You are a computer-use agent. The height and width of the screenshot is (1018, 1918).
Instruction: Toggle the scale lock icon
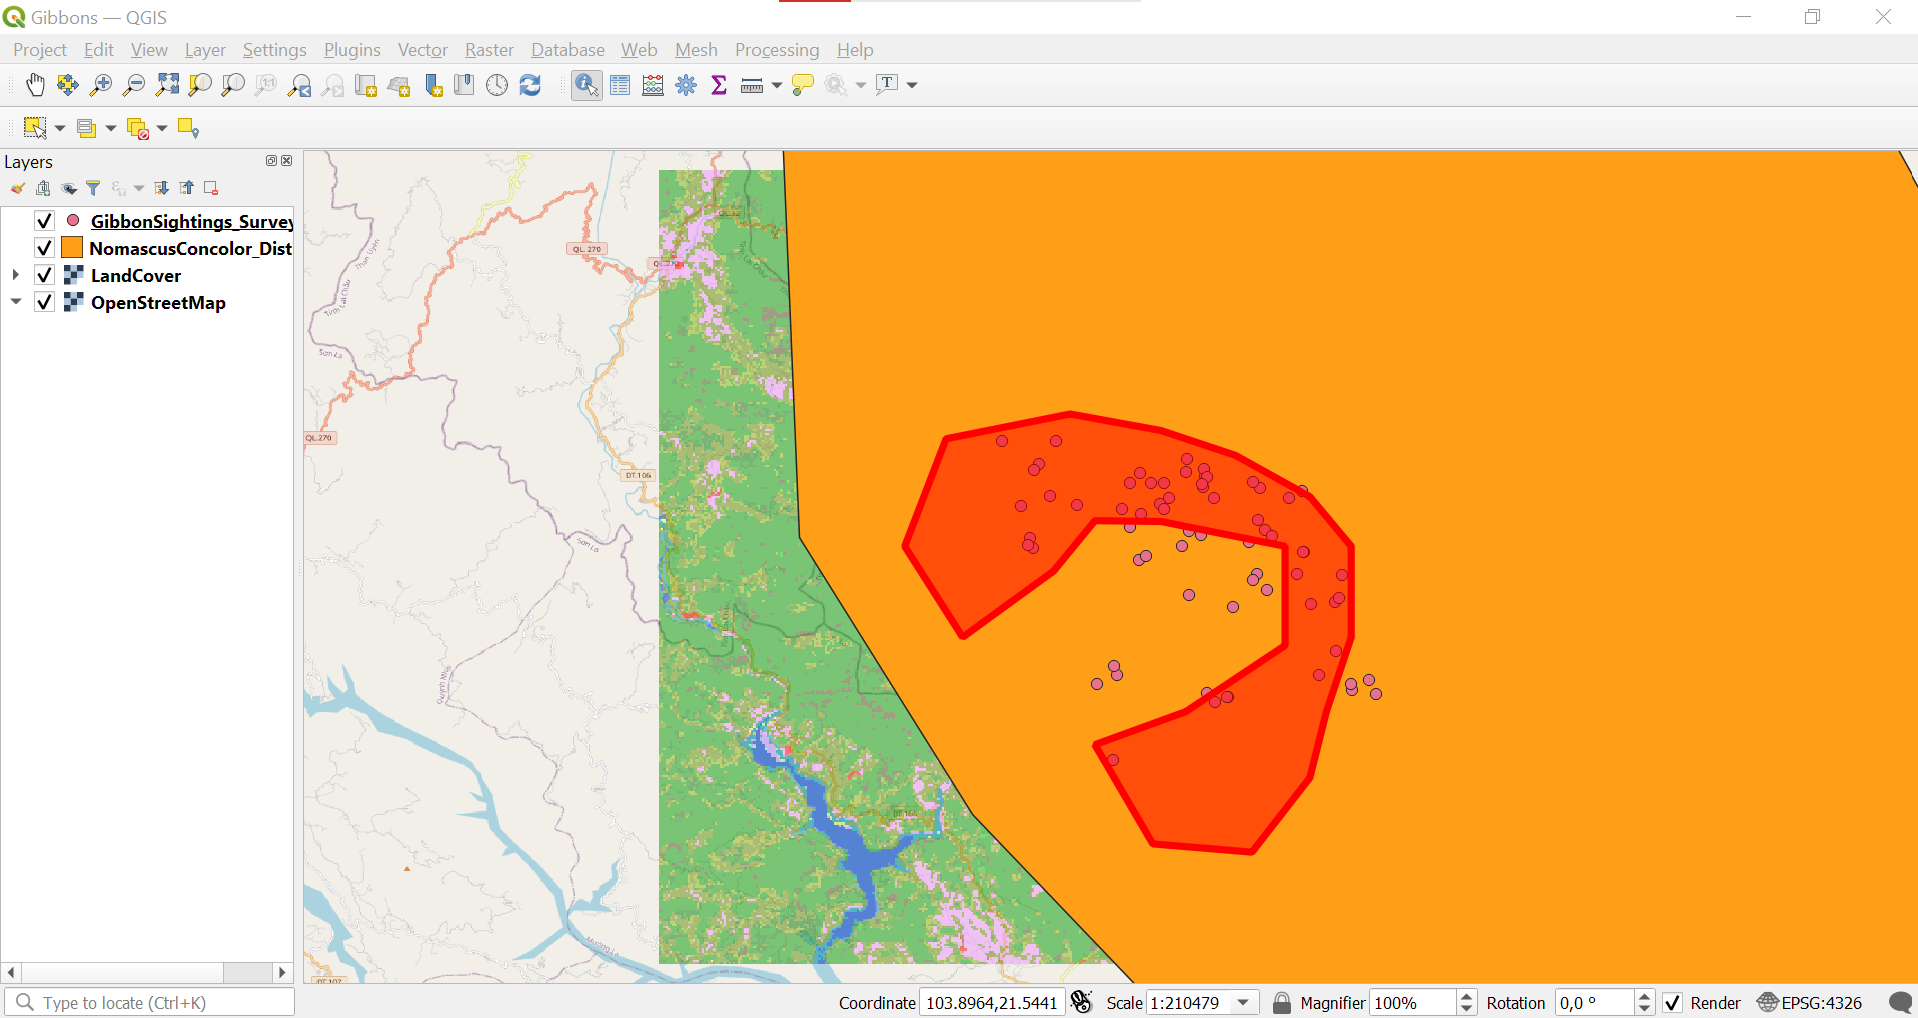[x=1281, y=1003]
